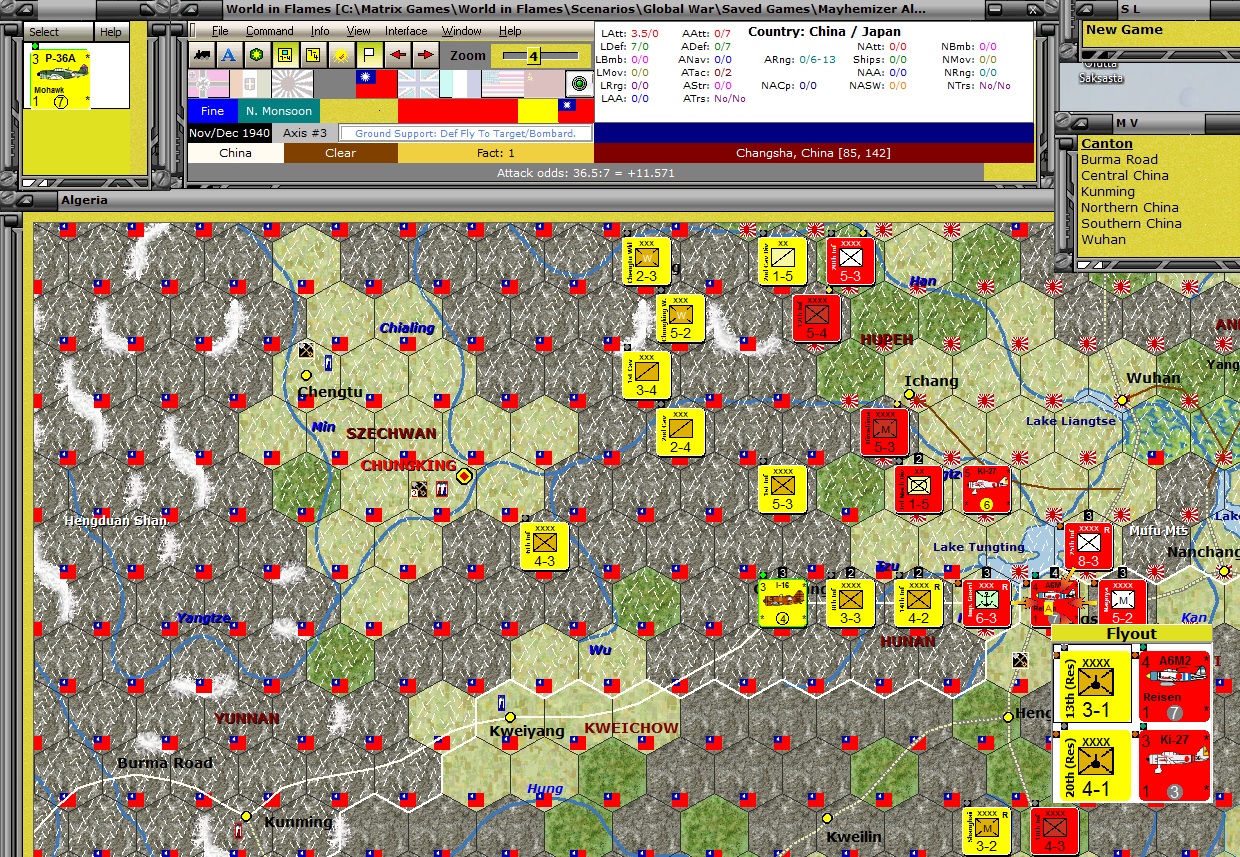The width and height of the screenshot is (1240, 857).
Task: Click the Flyout panel title bar
Action: 1131,633
